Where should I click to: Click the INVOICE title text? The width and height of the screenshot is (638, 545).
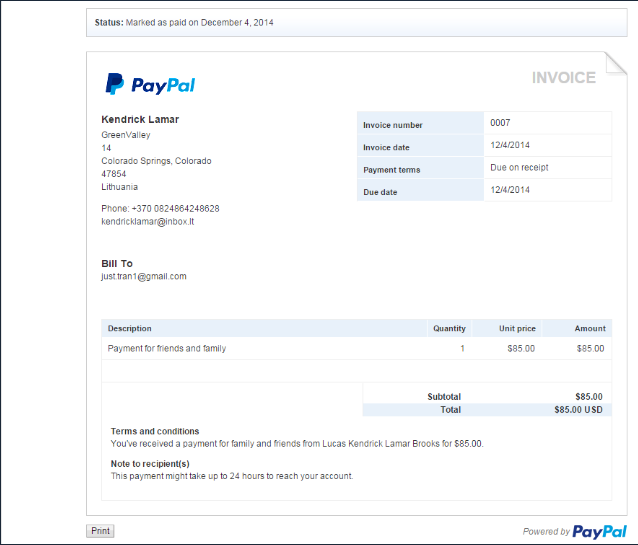pos(563,78)
